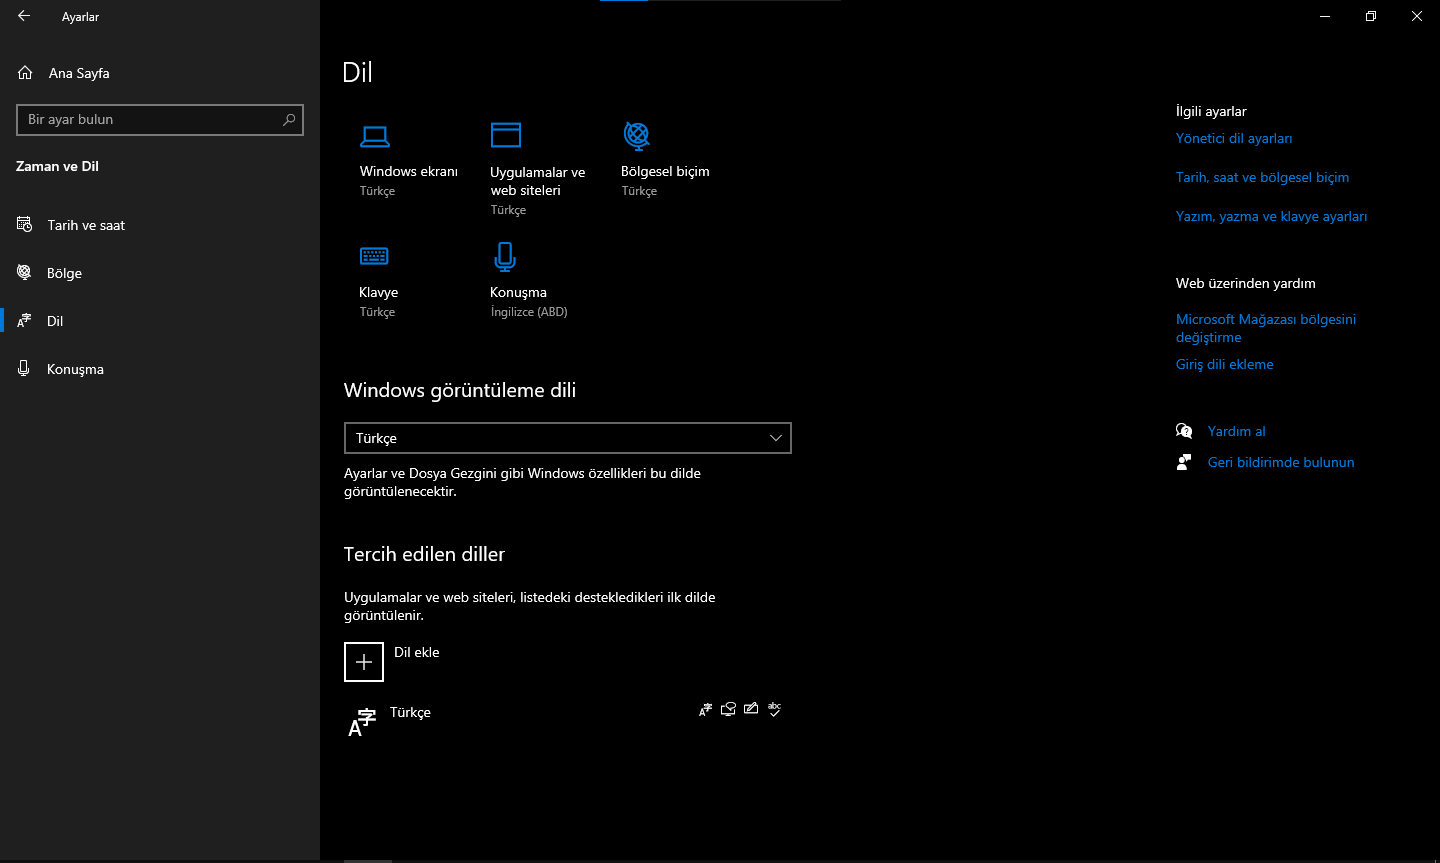The image size is (1440, 863).
Task: Open Yönetici dil ayarları link
Action: [x=1234, y=138]
